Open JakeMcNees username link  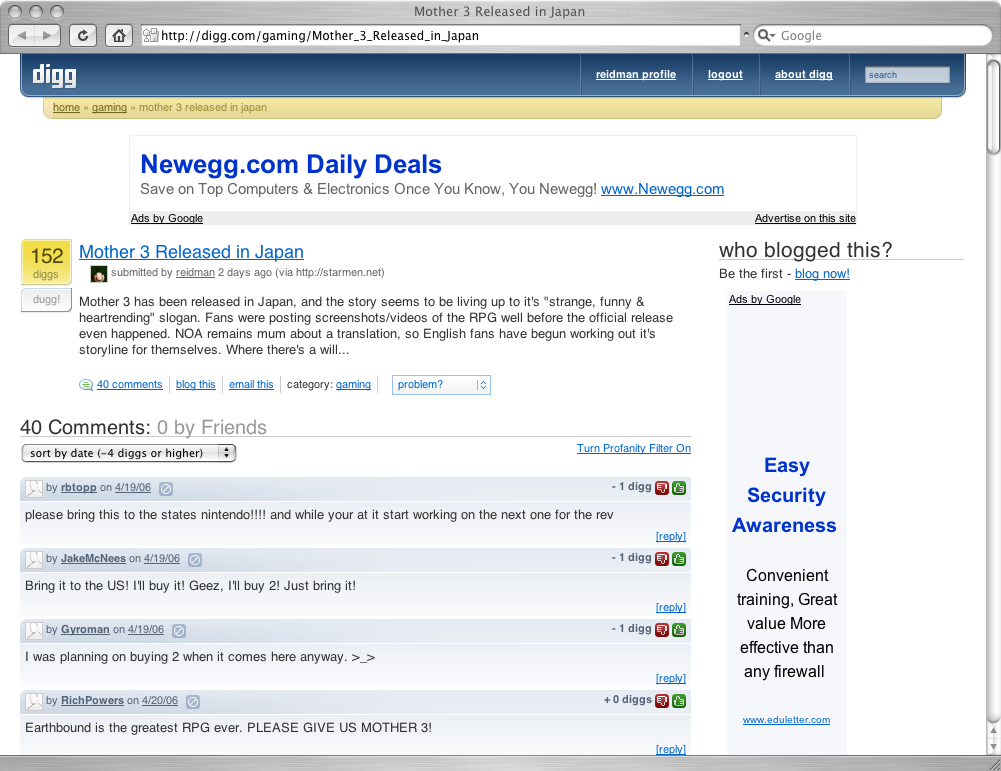pyautogui.click(x=93, y=558)
